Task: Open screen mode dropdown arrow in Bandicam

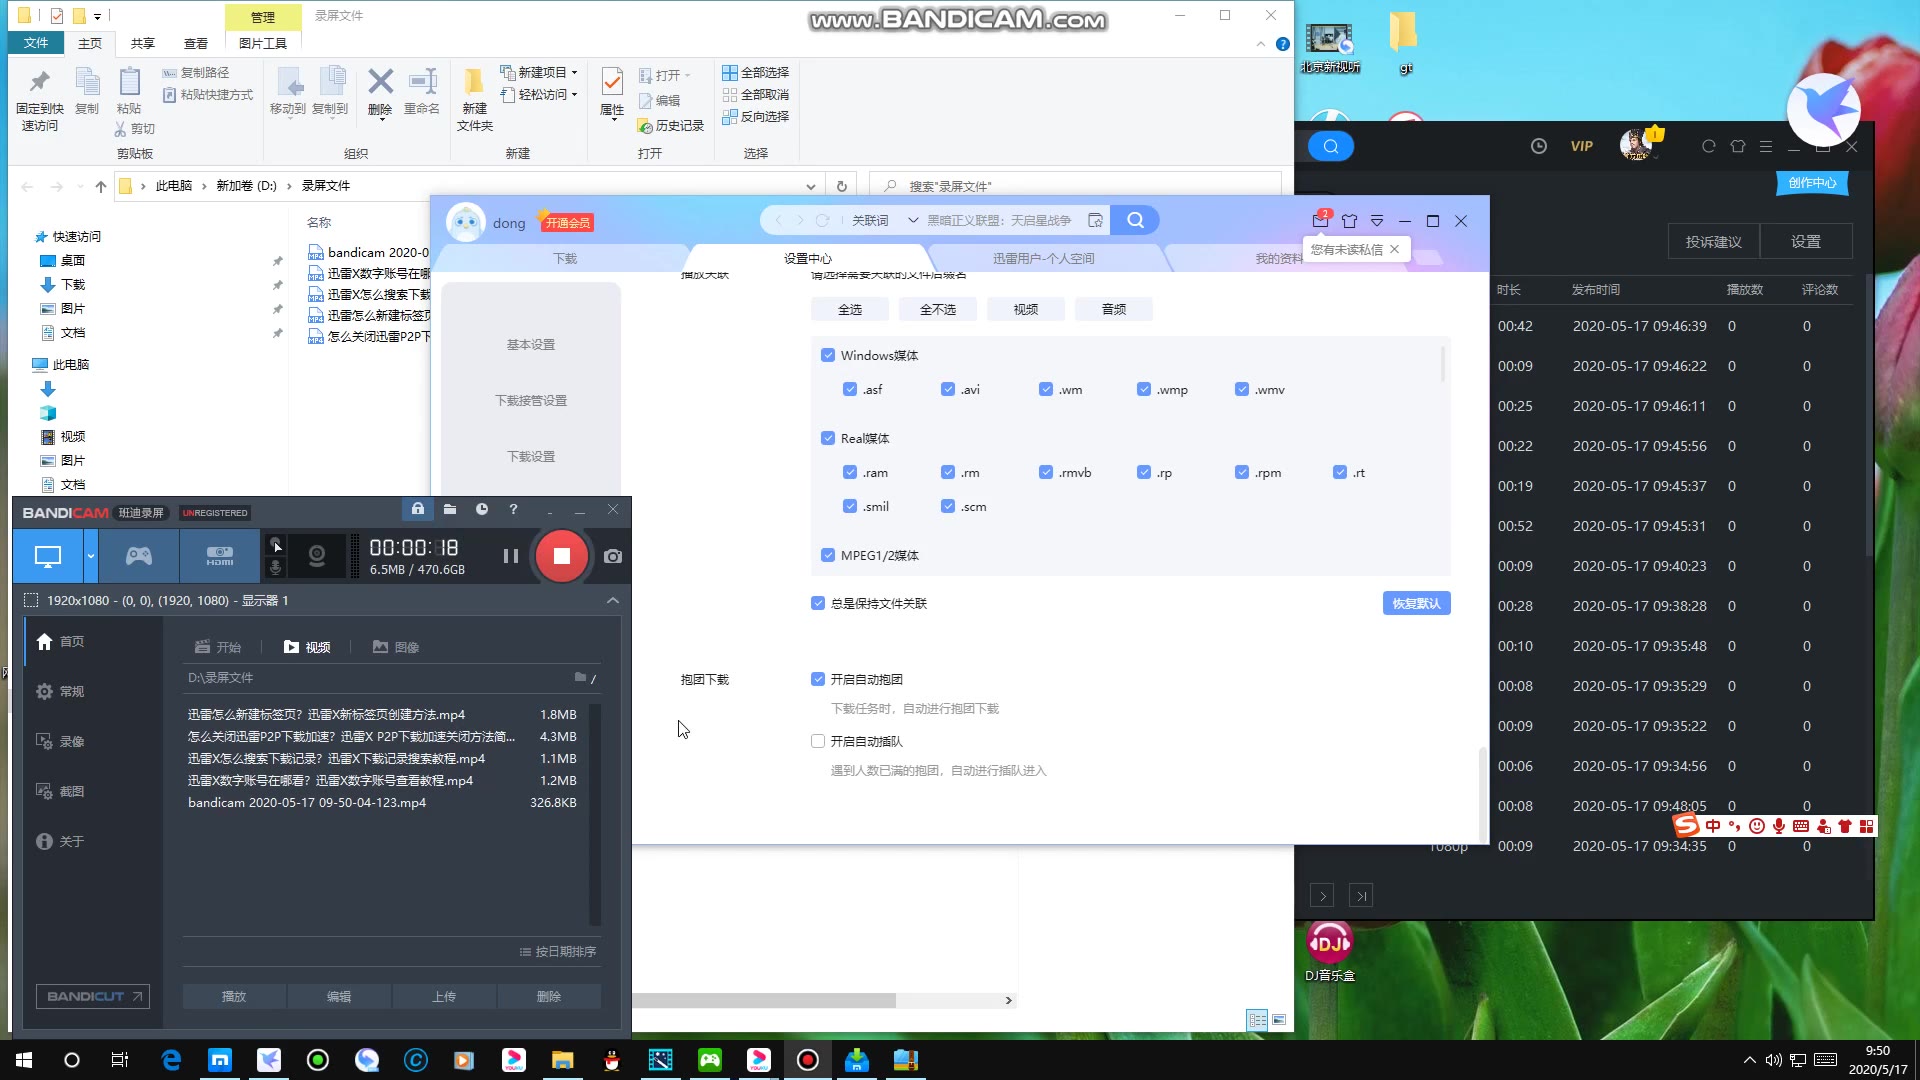Action: pyautogui.click(x=91, y=556)
